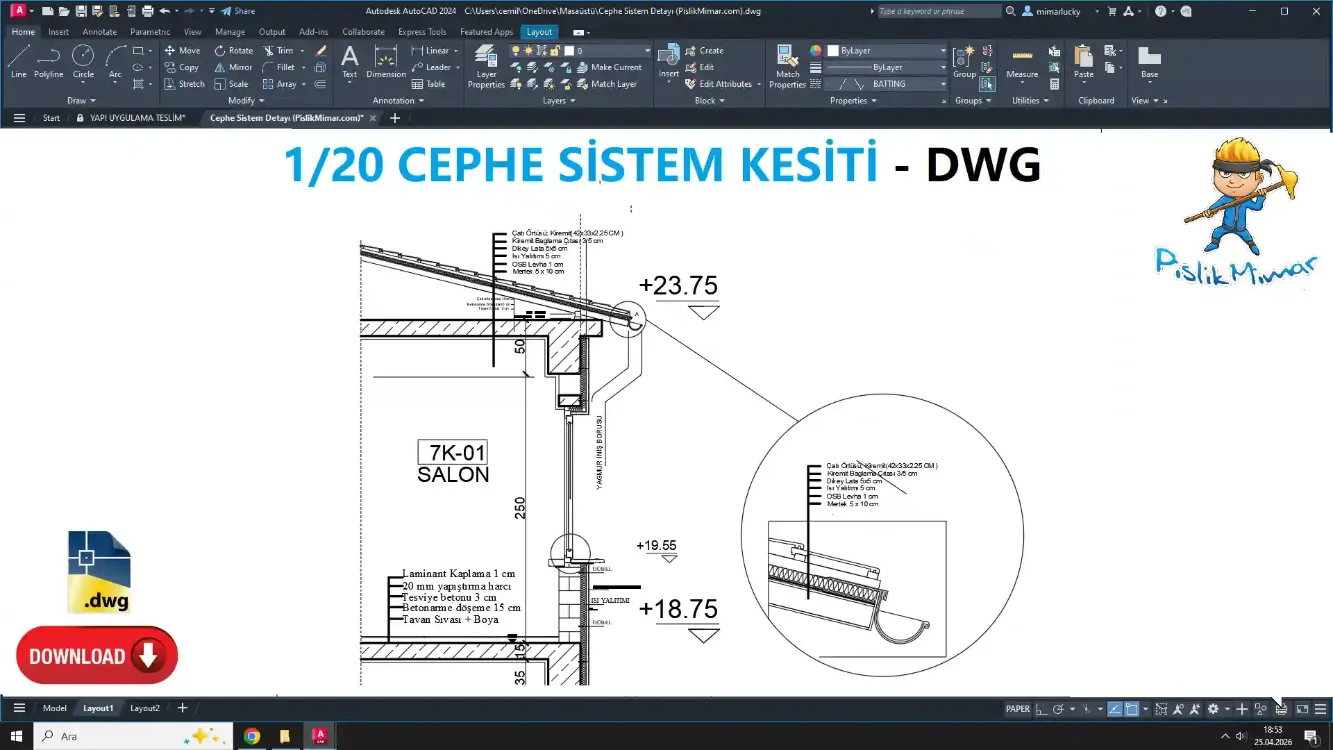This screenshot has width=1333, height=750.
Task: Open the ByLayer lineweight dropdown
Action: click(x=886, y=67)
